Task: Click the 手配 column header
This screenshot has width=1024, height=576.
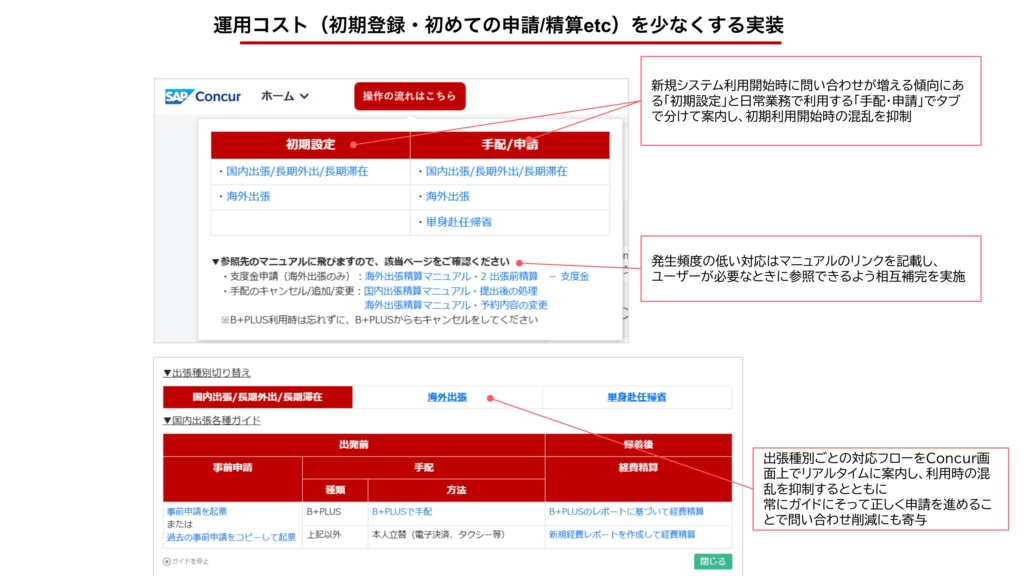Action: coord(423,468)
